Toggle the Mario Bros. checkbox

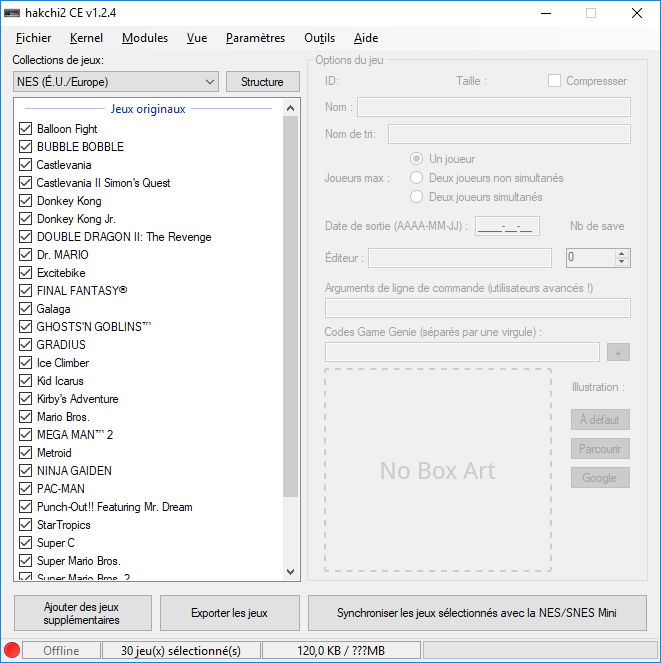(25, 416)
